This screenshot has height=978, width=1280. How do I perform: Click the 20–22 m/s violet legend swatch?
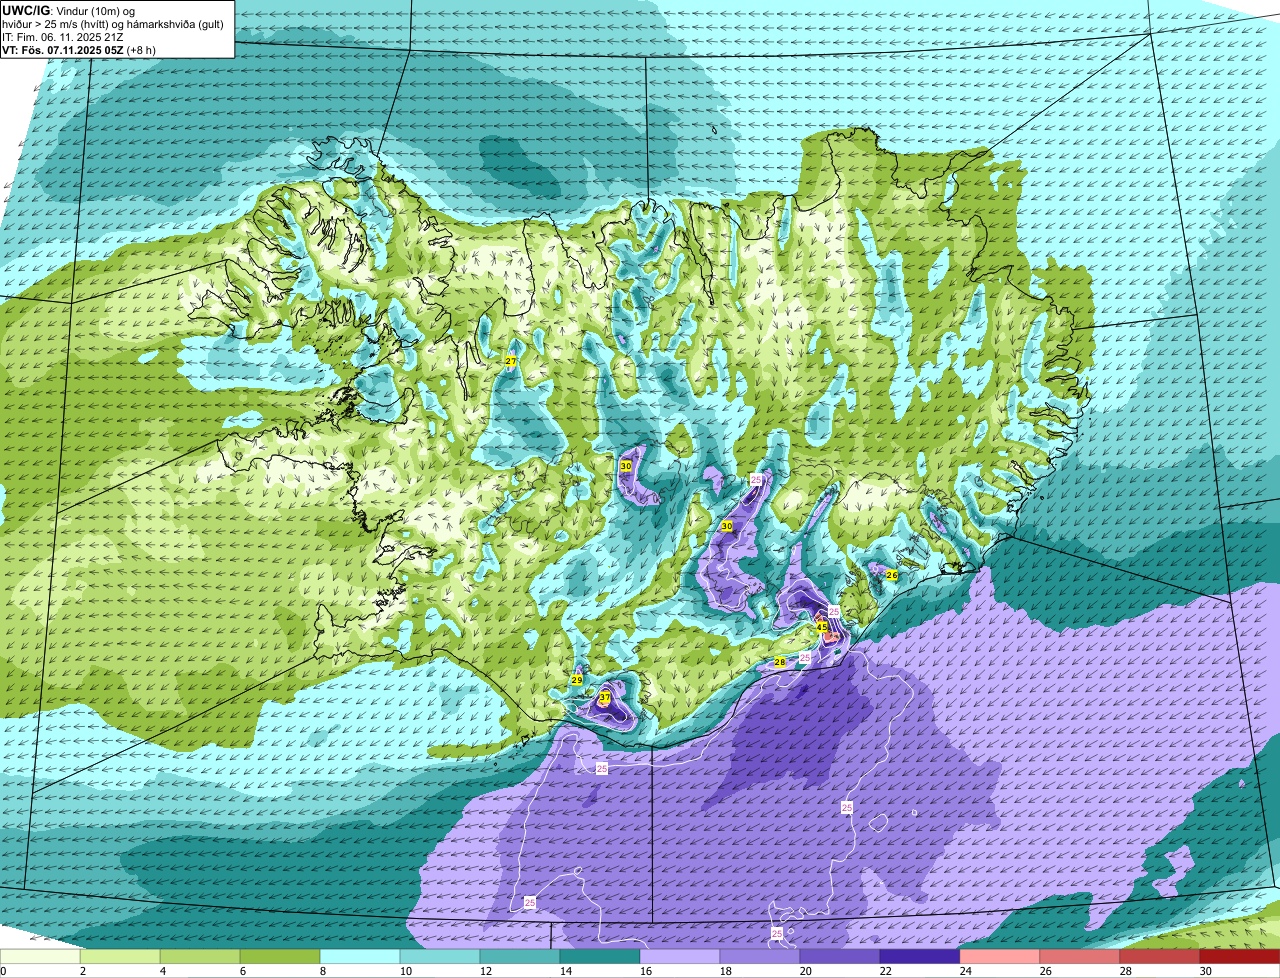[840, 957]
